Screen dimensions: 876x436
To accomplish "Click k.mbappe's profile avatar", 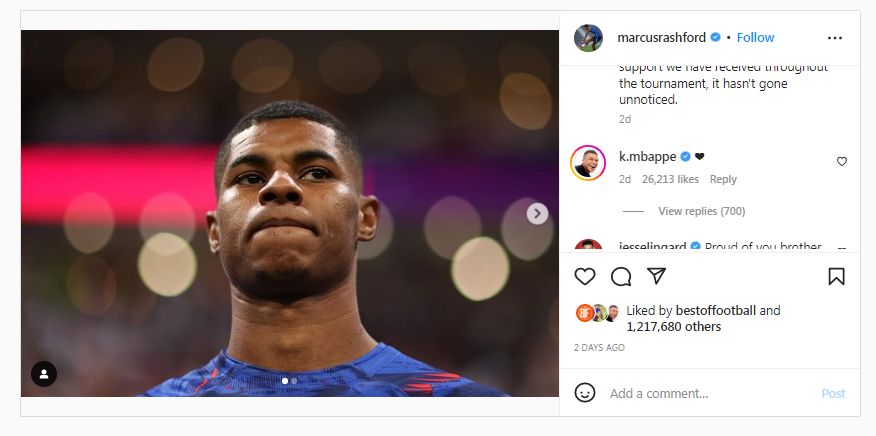I will pyautogui.click(x=587, y=163).
